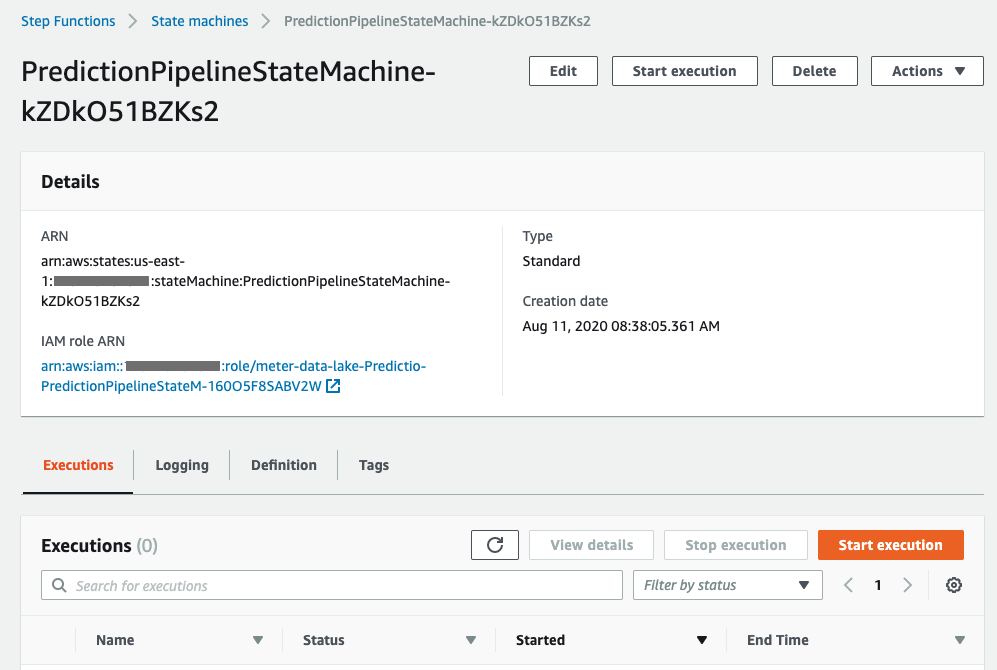Click the End Time column header
997x670 pixels.
[x=778, y=640]
